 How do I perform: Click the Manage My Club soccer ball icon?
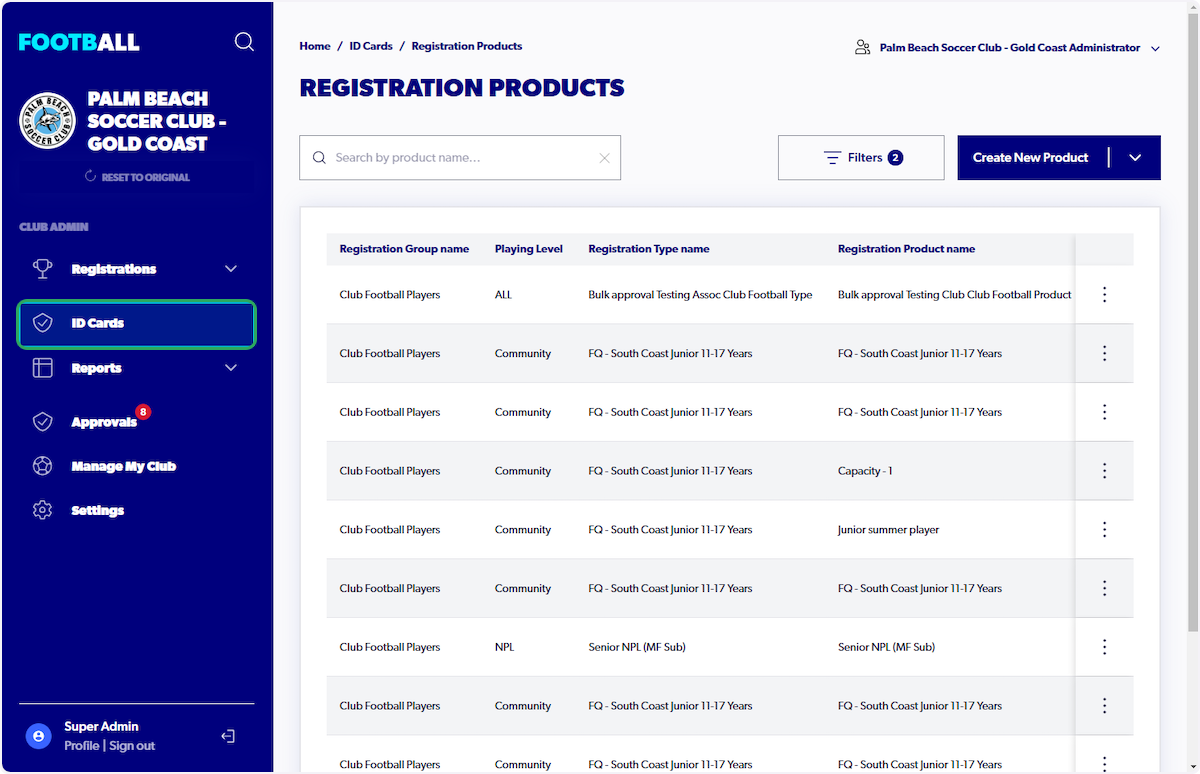tap(42, 466)
